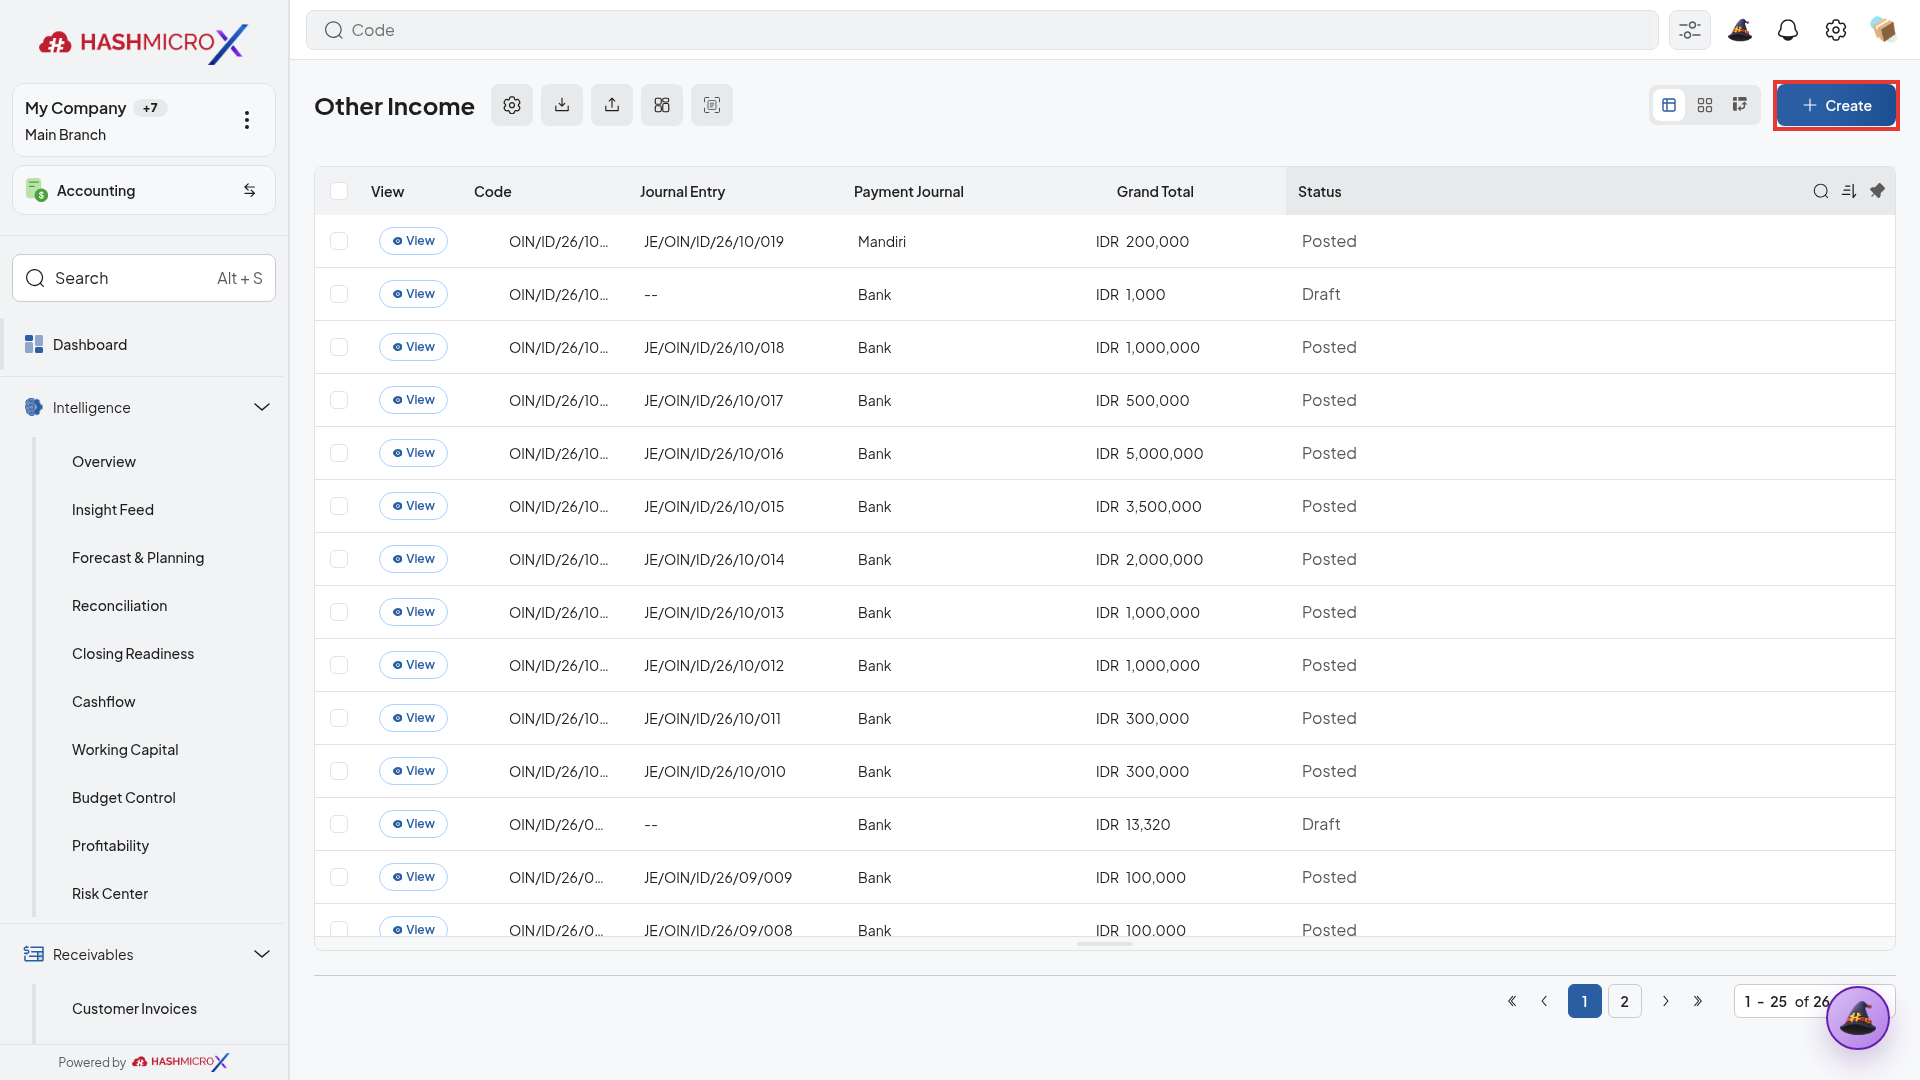Switch to the kanban view icon
Screen dimensions: 1920x1080
click(x=1740, y=105)
